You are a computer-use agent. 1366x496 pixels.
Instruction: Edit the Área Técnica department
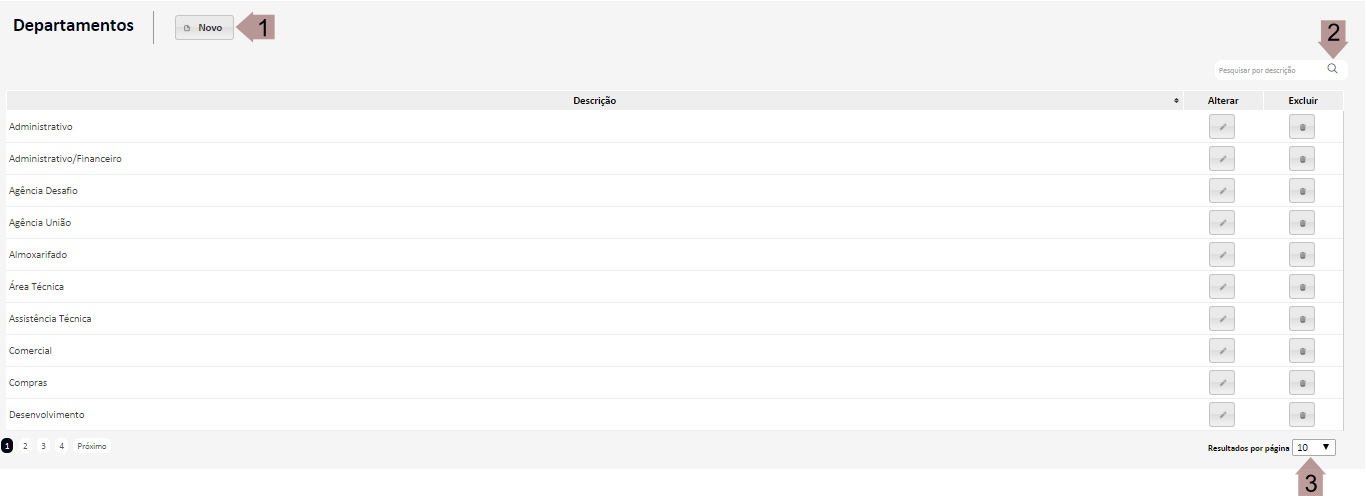coord(1221,287)
